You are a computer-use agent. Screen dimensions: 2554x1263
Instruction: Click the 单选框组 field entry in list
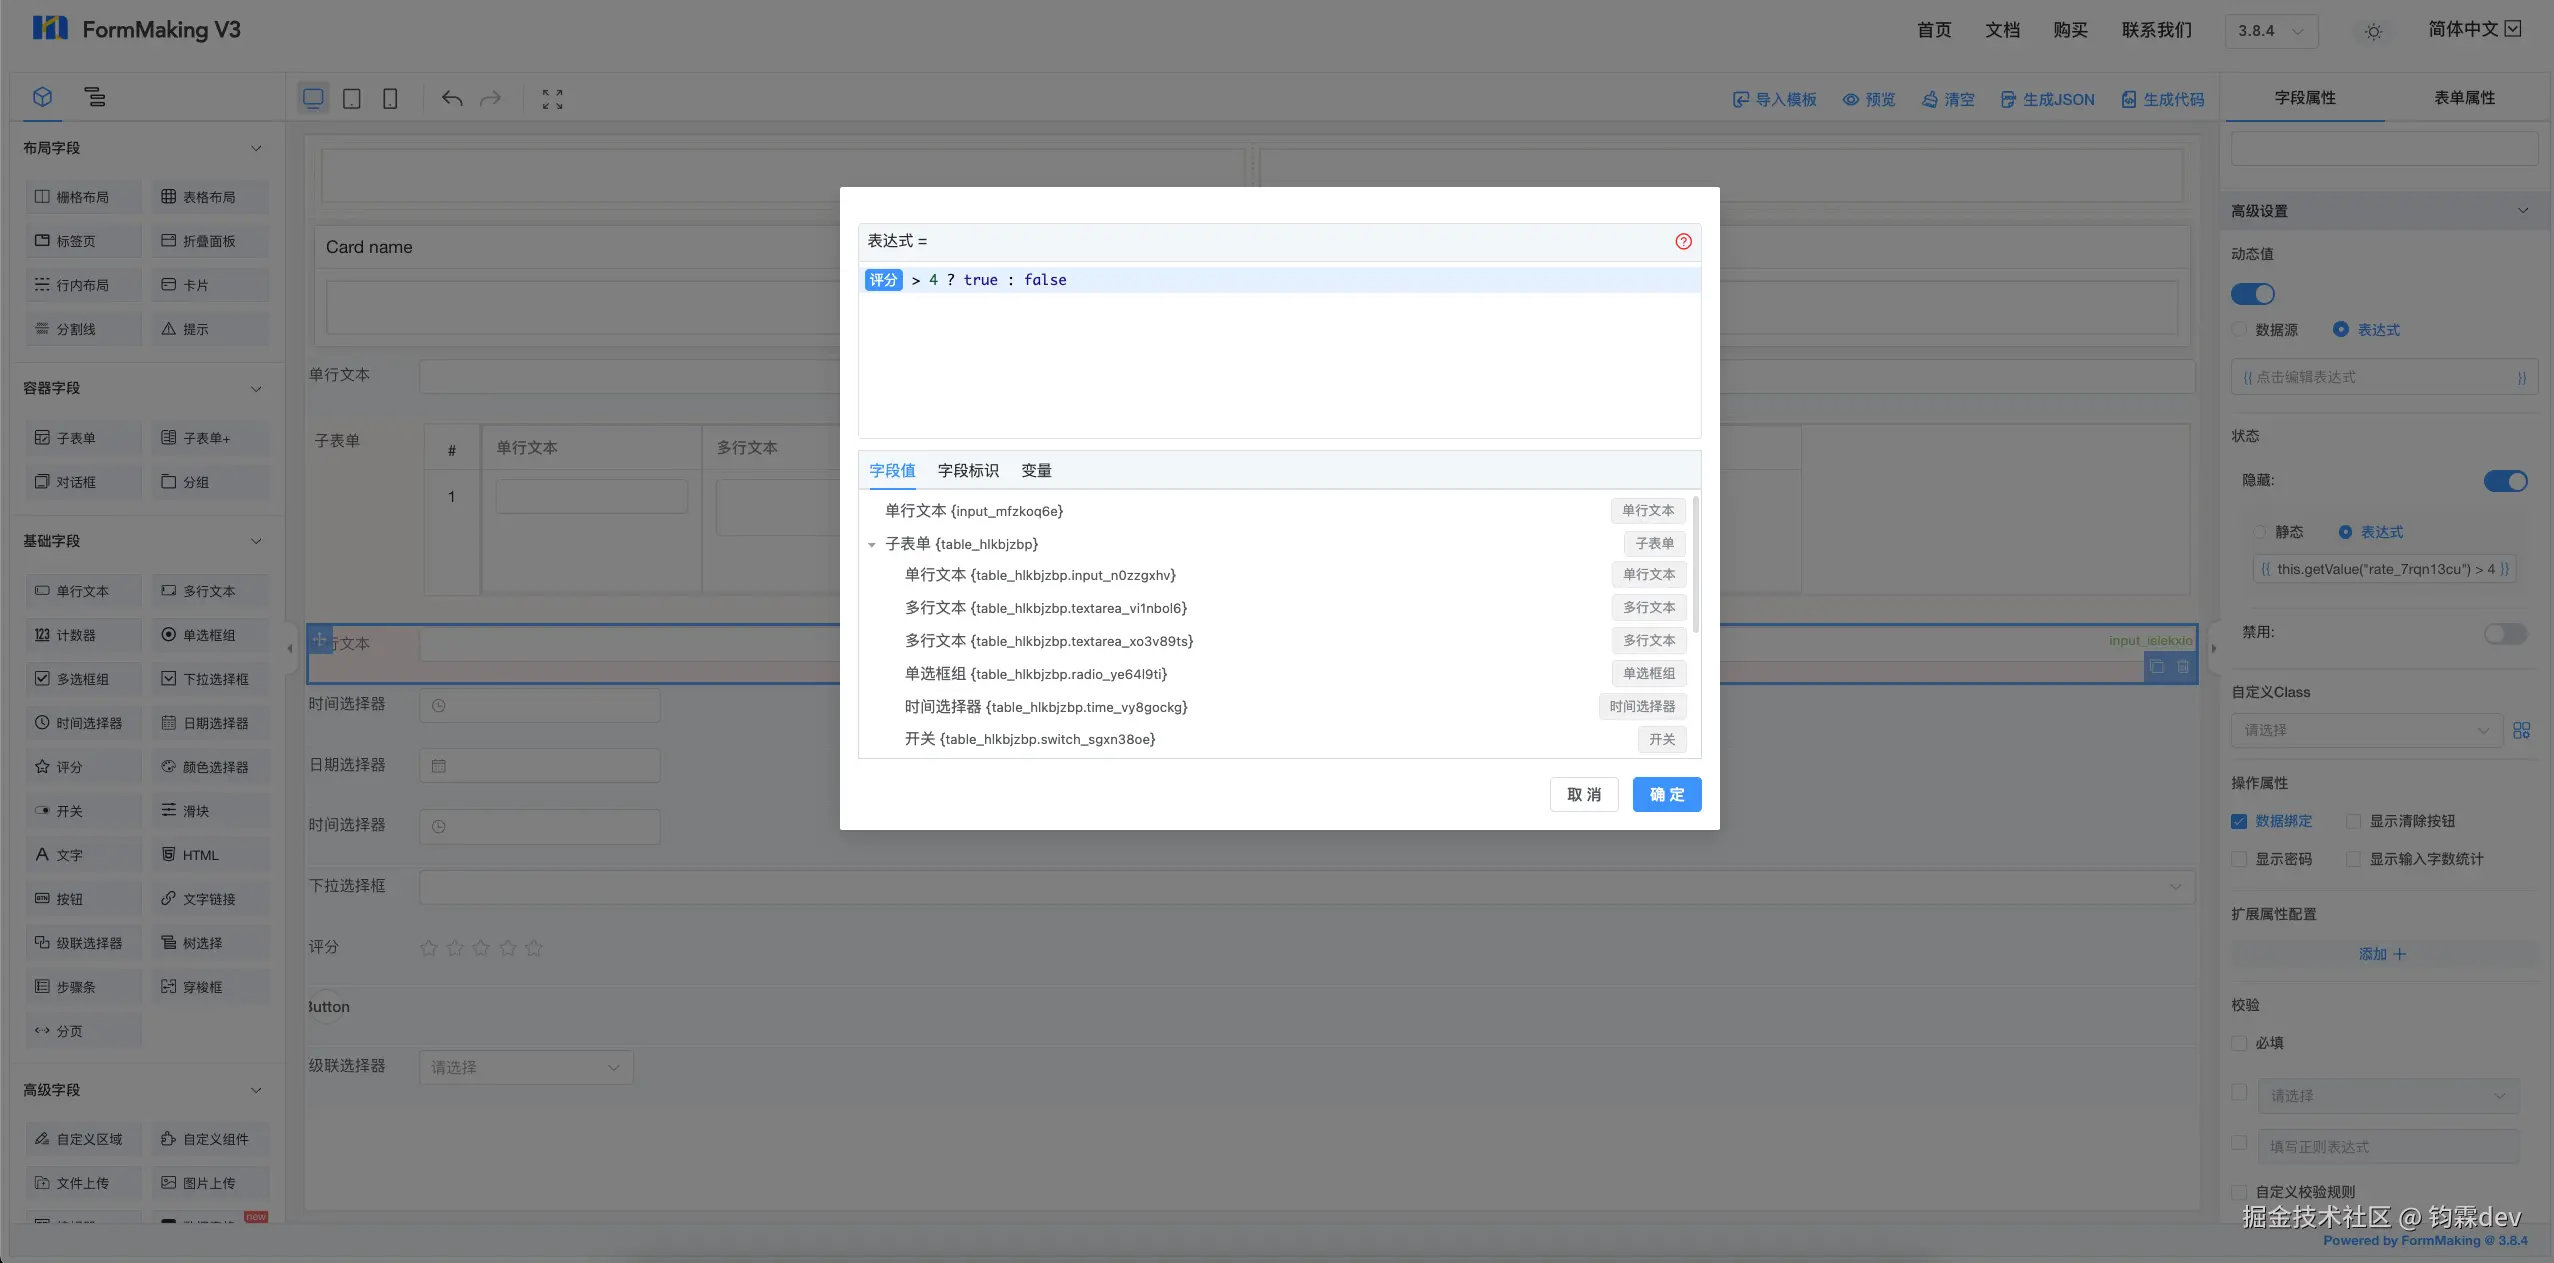pyautogui.click(x=1035, y=674)
